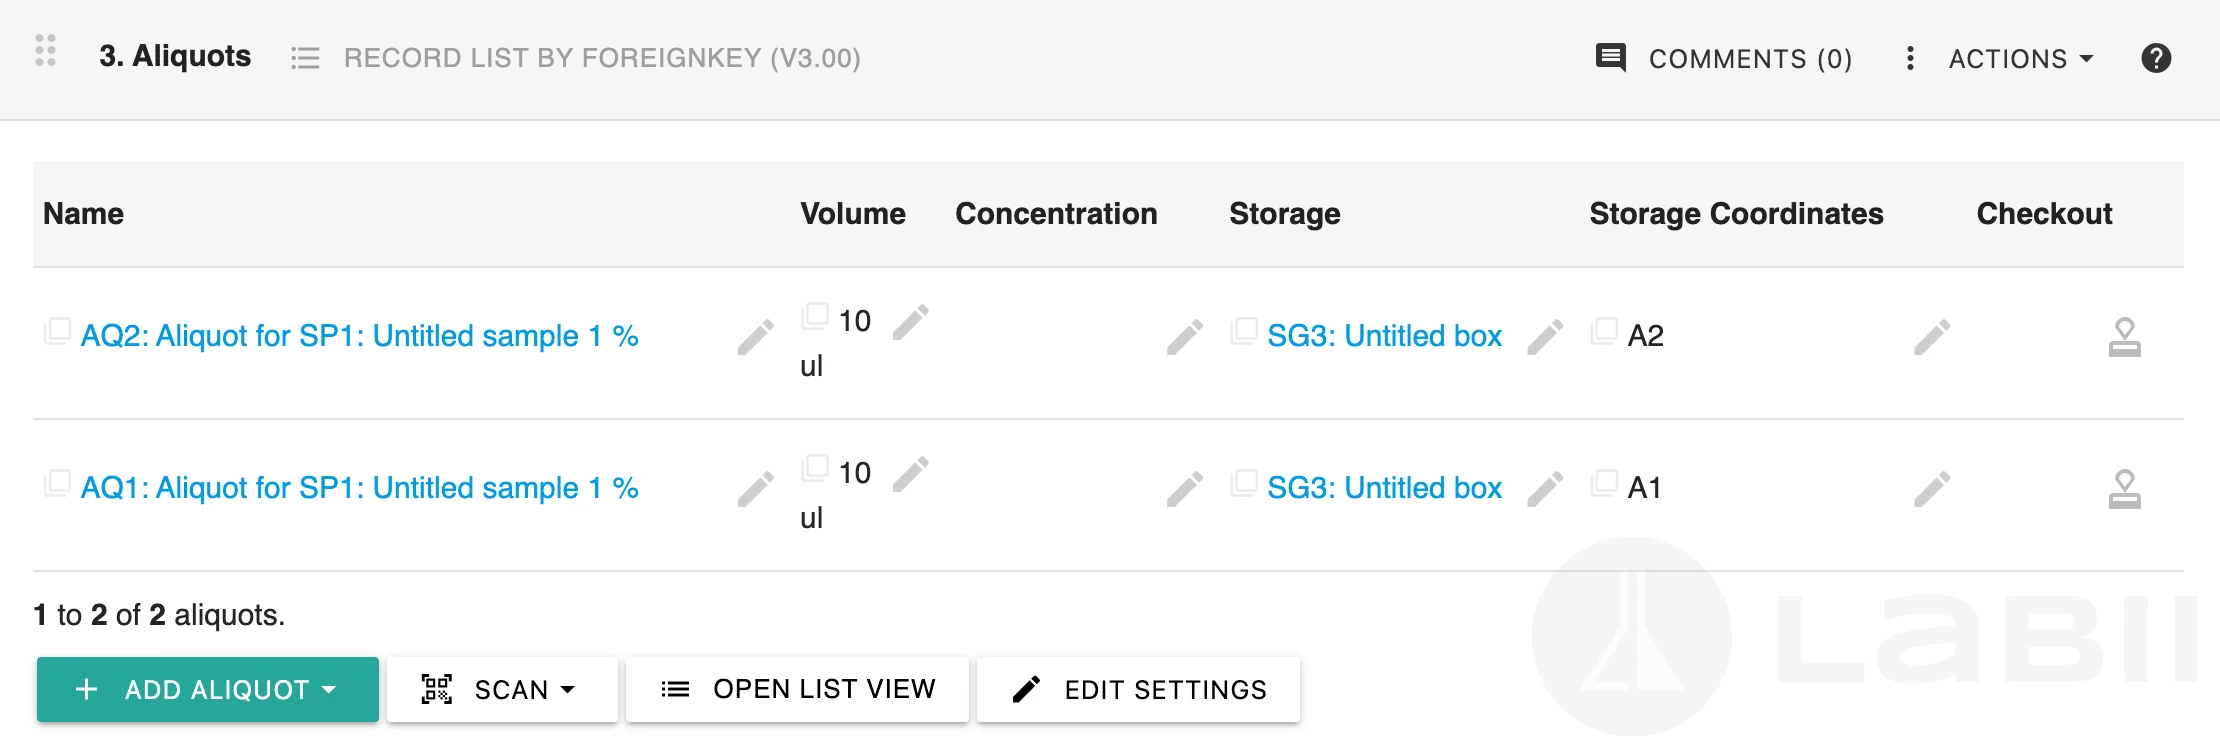Viewport: 2220px width, 746px height.
Task: Open the SCAN dropdown menu
Action: click(x=502, y=689)
